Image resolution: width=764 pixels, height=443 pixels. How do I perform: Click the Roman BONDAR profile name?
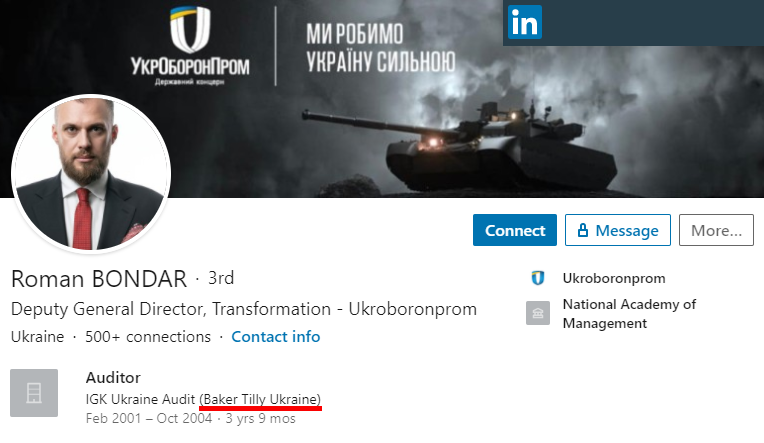(99, 279)
